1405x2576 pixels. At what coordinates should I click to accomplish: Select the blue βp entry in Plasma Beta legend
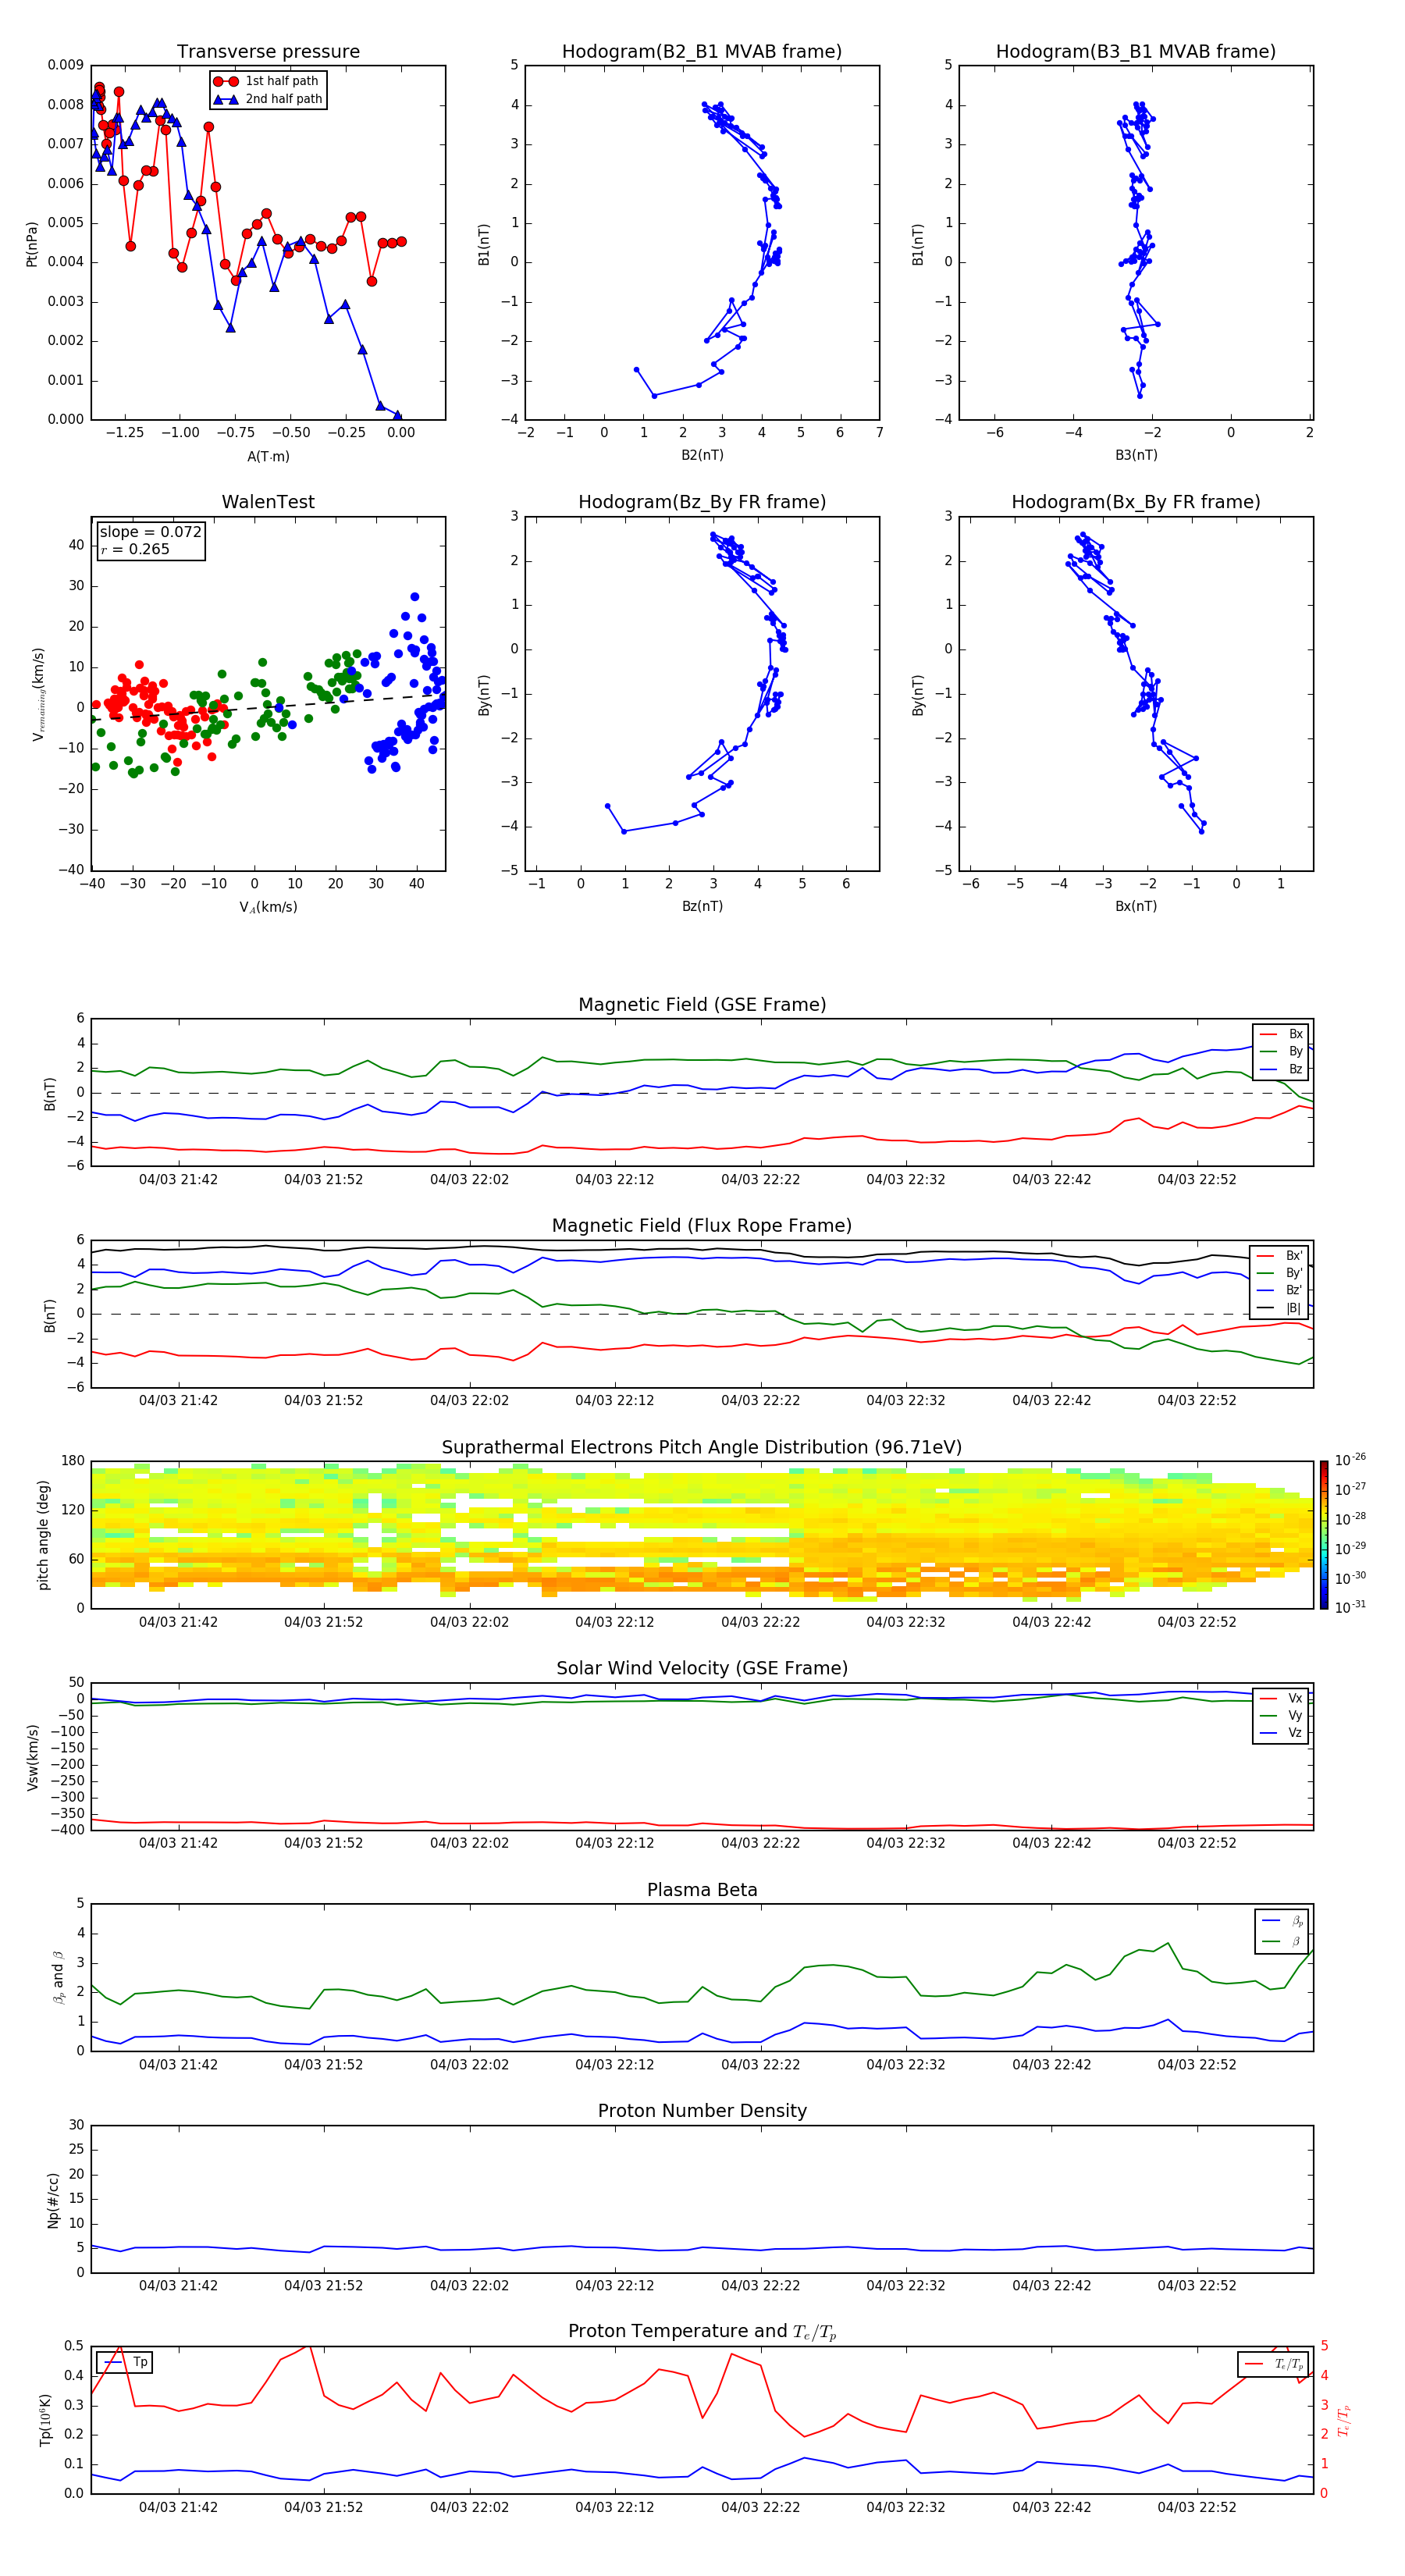(1283, 1921)
